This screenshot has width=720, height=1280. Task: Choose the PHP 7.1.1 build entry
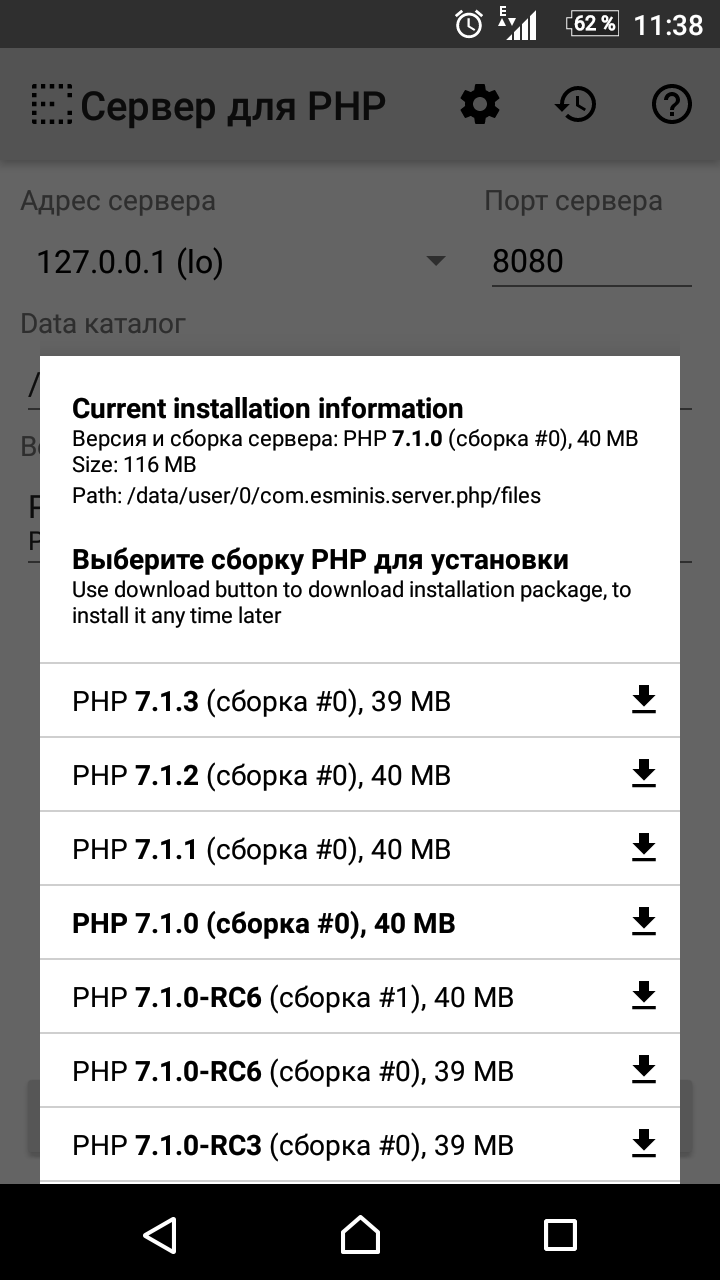[x=262, y=850]
